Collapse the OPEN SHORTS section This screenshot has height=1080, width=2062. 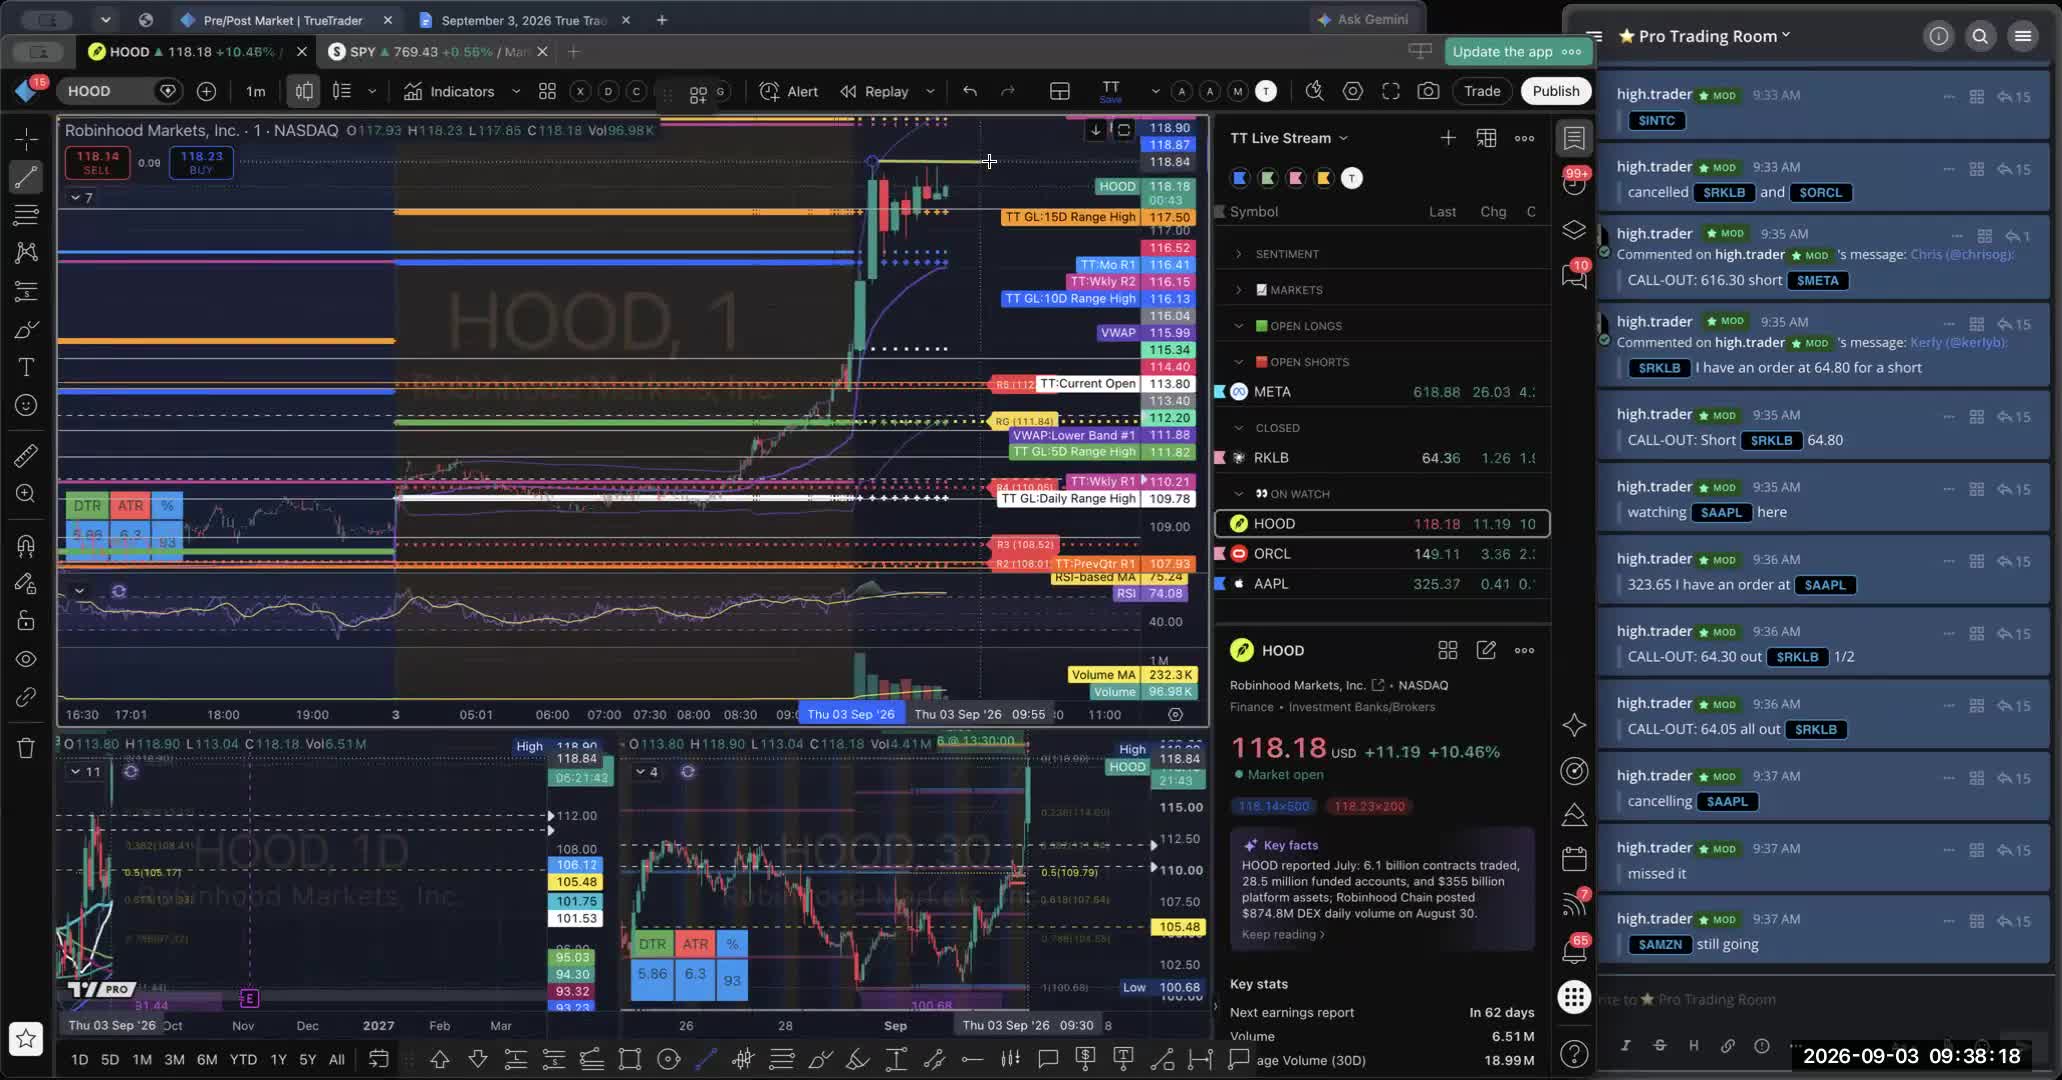pos(1239,362)
